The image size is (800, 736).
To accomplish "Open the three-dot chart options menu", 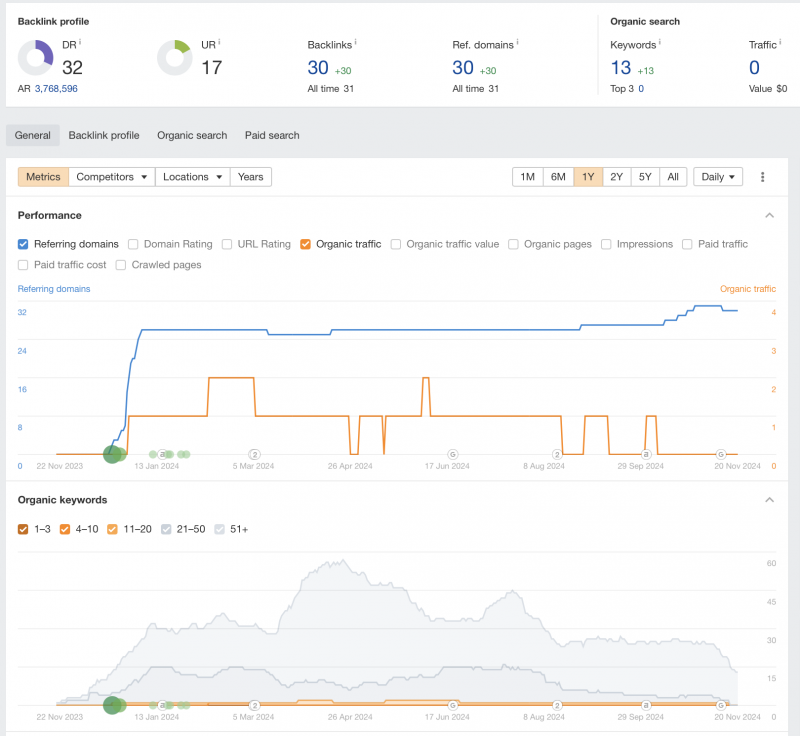I will click(762, 177).
